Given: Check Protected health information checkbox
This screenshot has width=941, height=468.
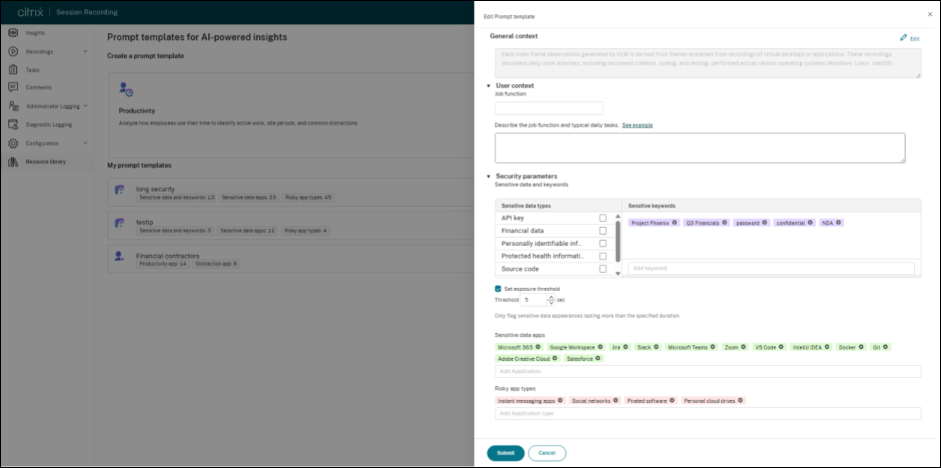Looking at the screenshot, I should 603,256.
